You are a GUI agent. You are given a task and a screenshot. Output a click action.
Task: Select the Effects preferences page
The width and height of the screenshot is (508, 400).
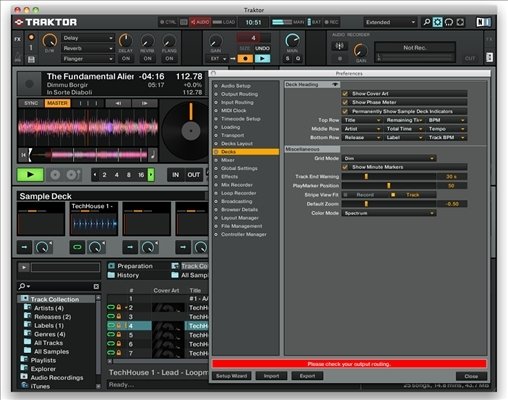[229, 177]
